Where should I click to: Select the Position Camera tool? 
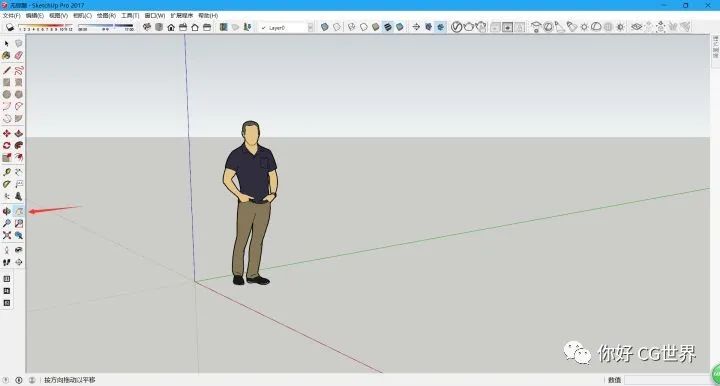coord(6,250)
